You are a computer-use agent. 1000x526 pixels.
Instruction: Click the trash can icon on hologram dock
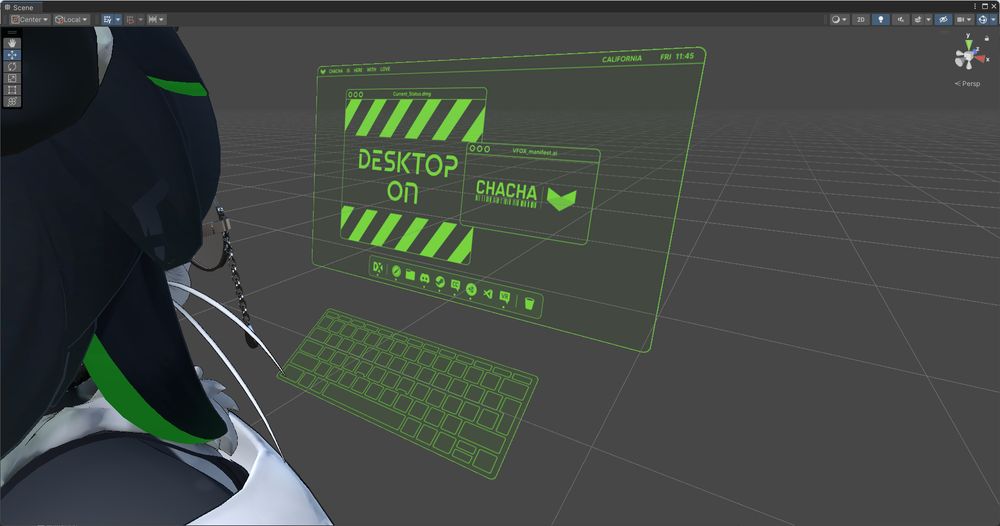pos(529,303)
